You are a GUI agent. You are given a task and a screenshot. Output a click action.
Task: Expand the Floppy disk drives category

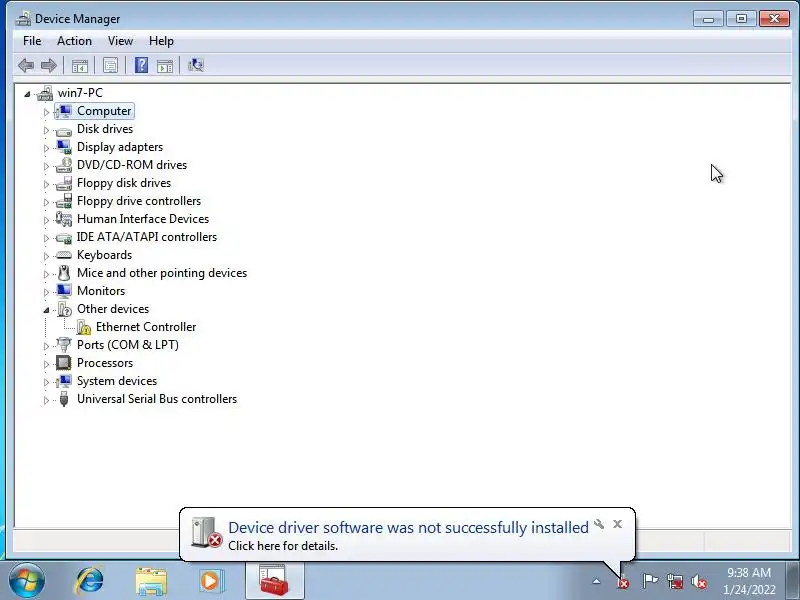[x=46, y=184]
